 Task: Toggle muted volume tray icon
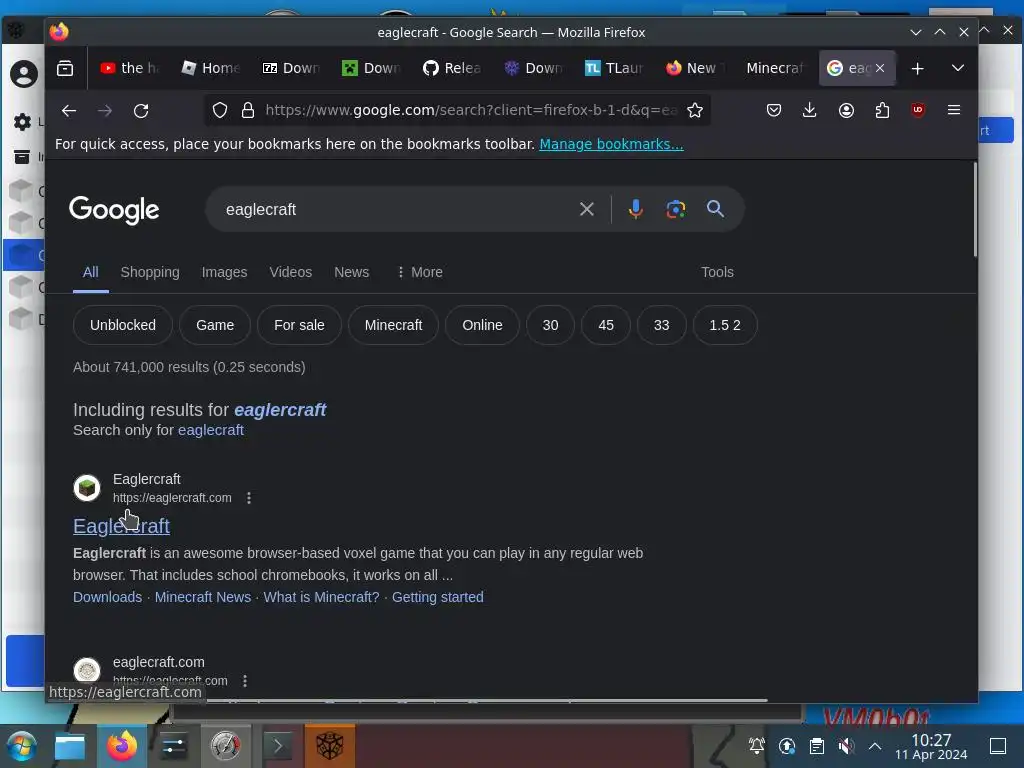846,746
